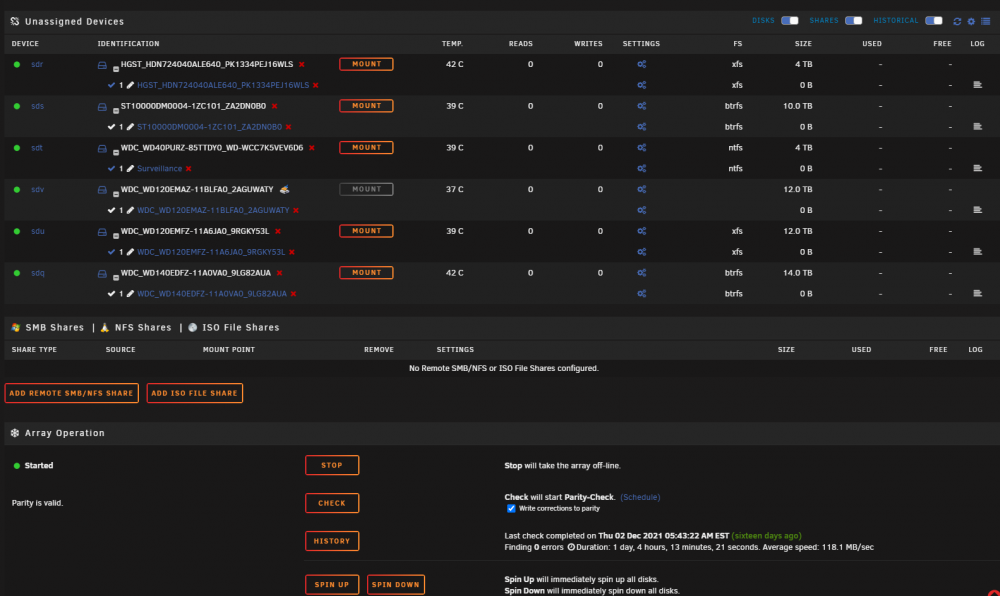
Task: Remove the WDC_WD40PURZ disk with red X
Action: (x=311, y=148)
